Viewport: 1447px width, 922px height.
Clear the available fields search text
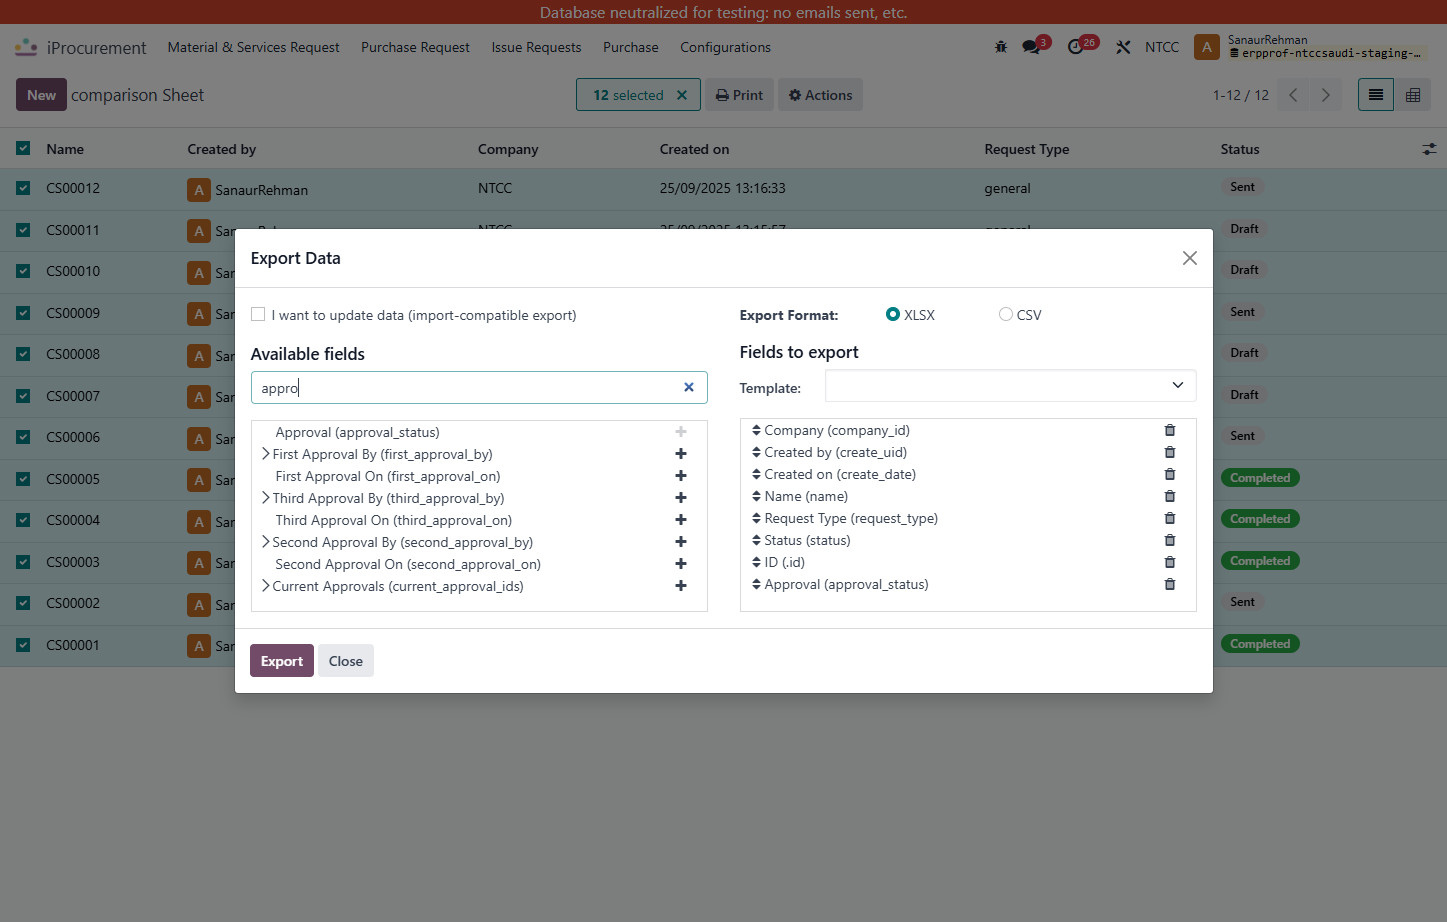(x=689, y=387)
